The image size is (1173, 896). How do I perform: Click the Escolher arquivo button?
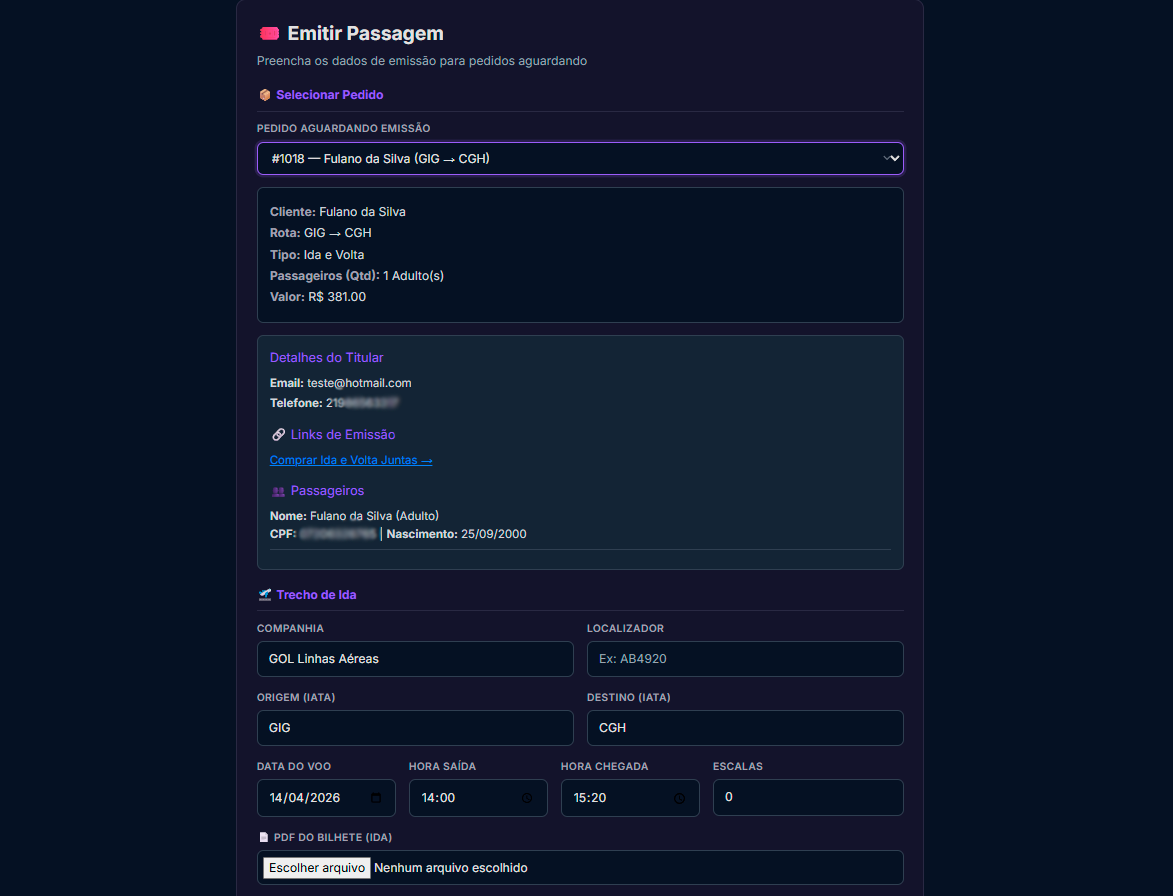tap(317, 868)
